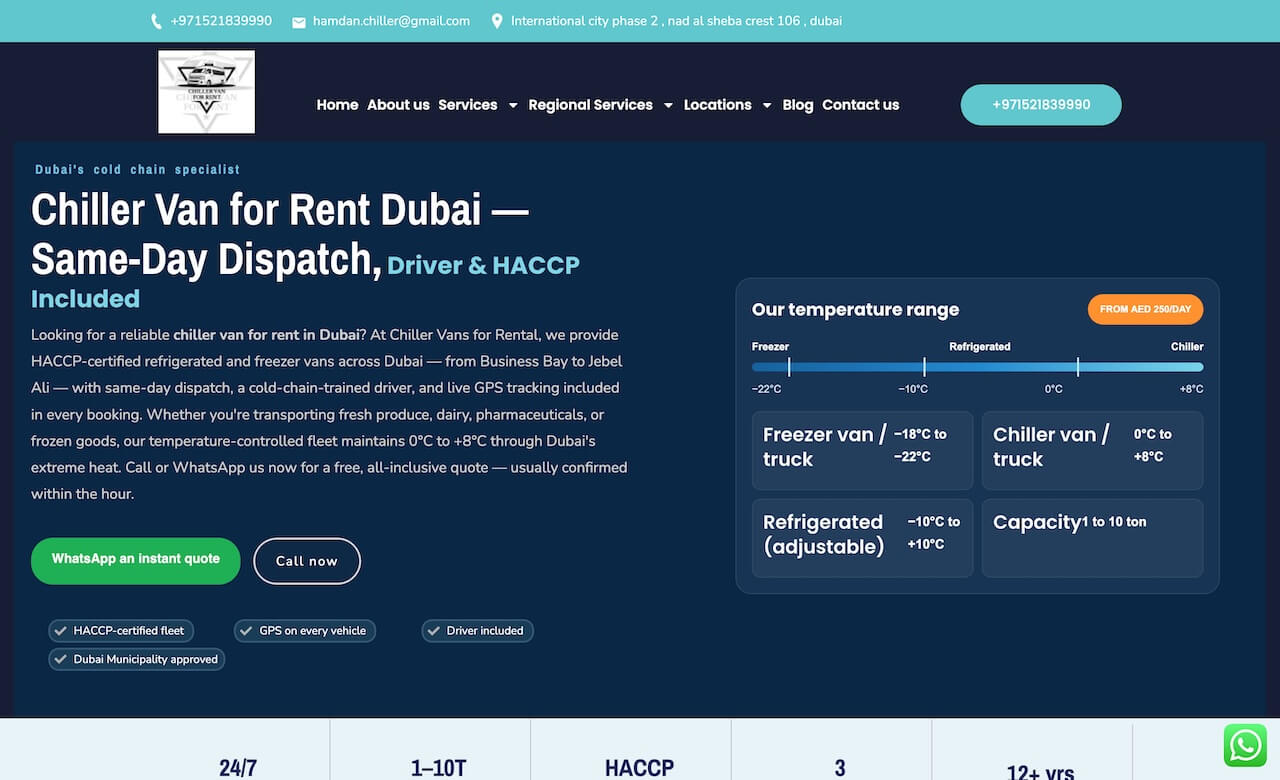Screen dimensions: 1280x780
Task: Open the About us menu item
Action: pyautogui.click(x=398, y=105)
